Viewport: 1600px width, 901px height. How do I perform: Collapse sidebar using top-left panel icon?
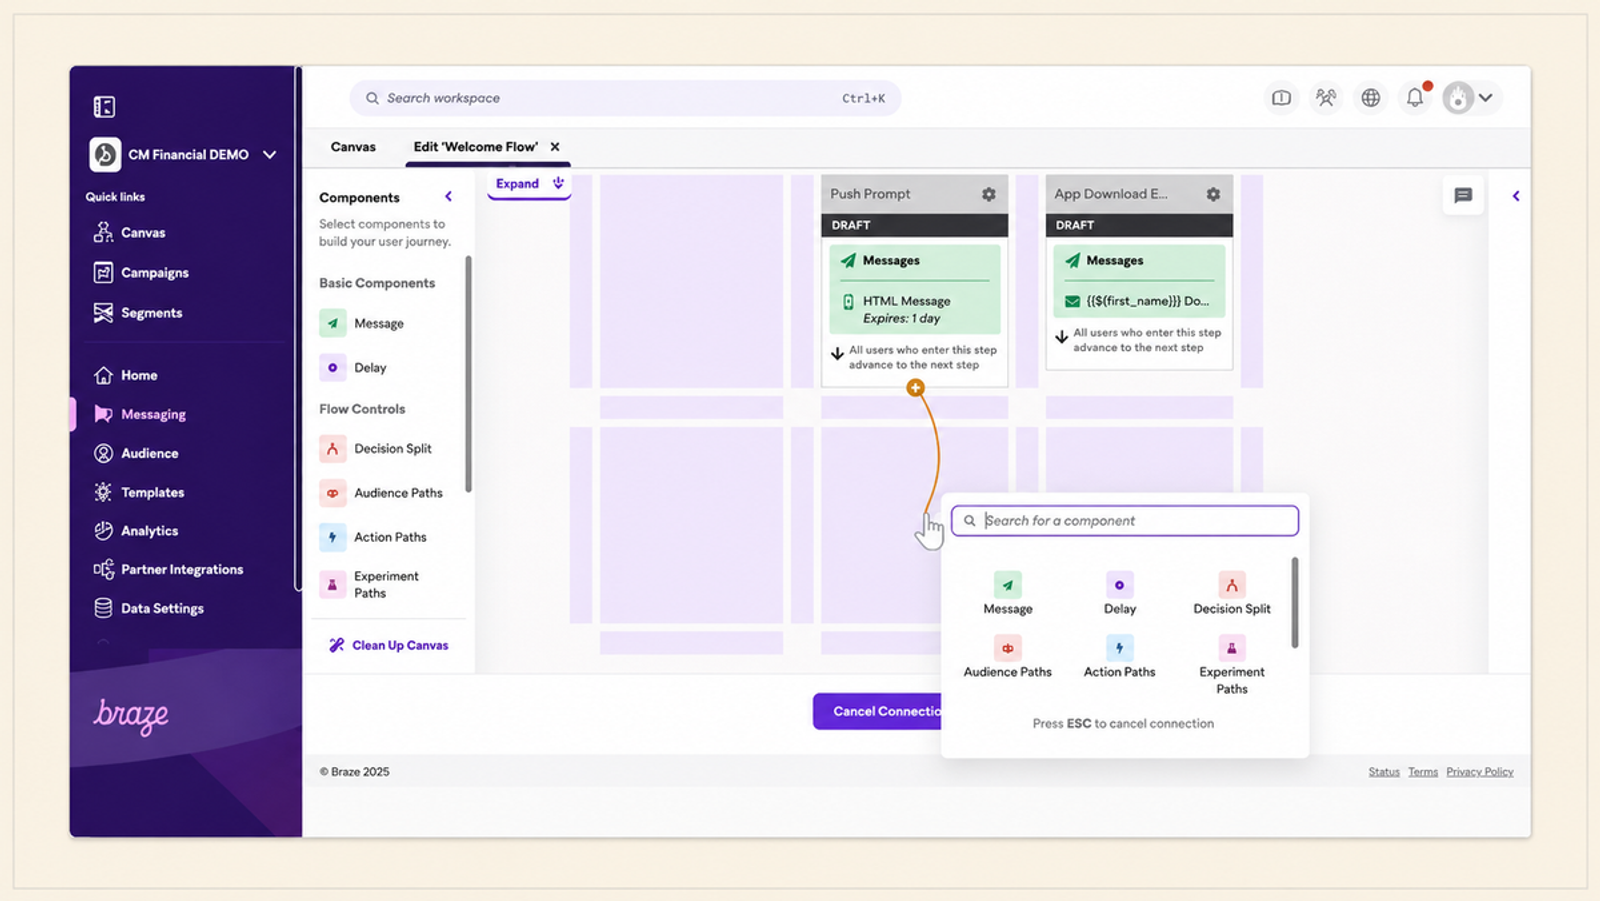tap(104, 107)
